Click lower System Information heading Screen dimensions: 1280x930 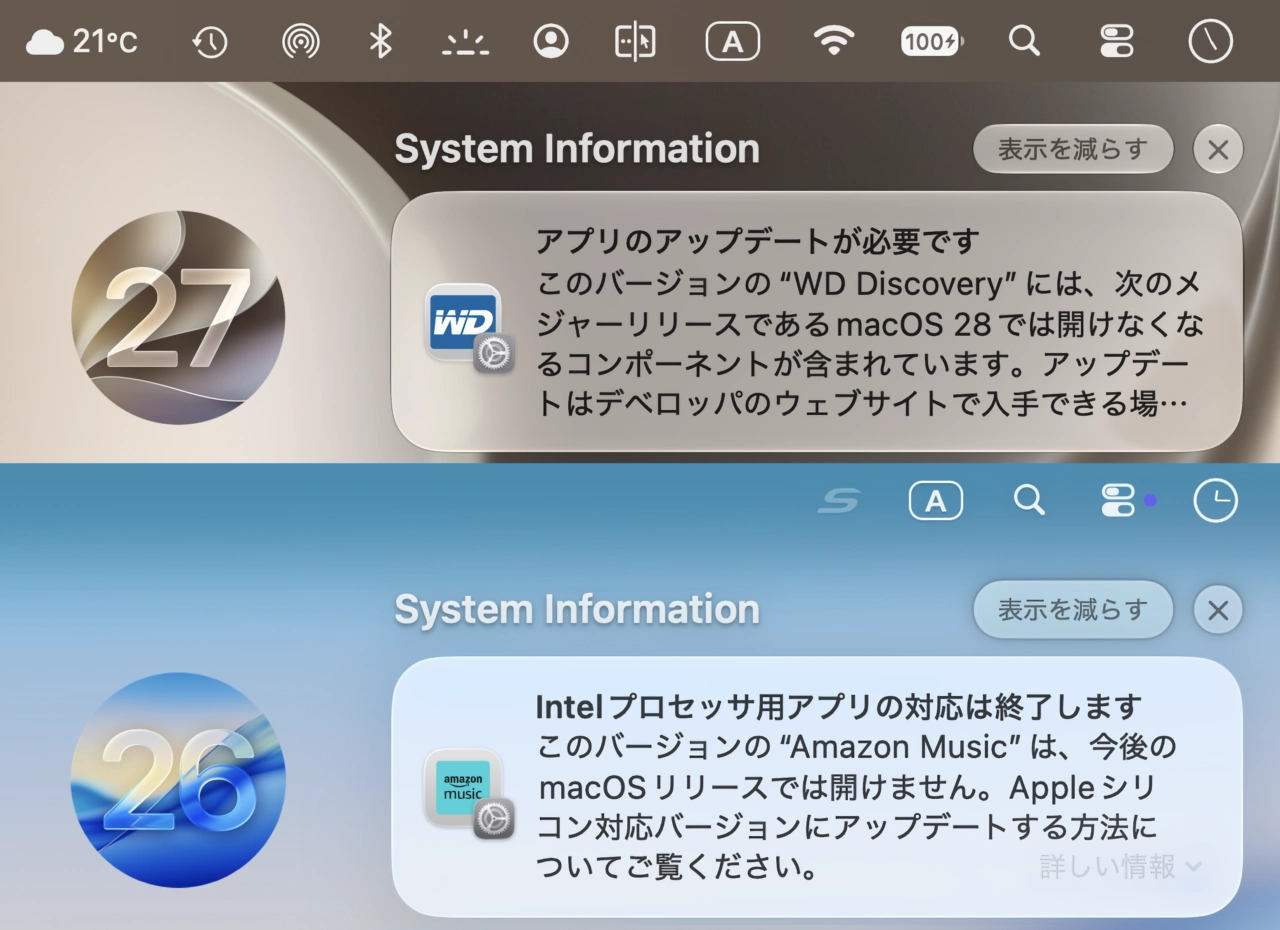pos(577,609)
